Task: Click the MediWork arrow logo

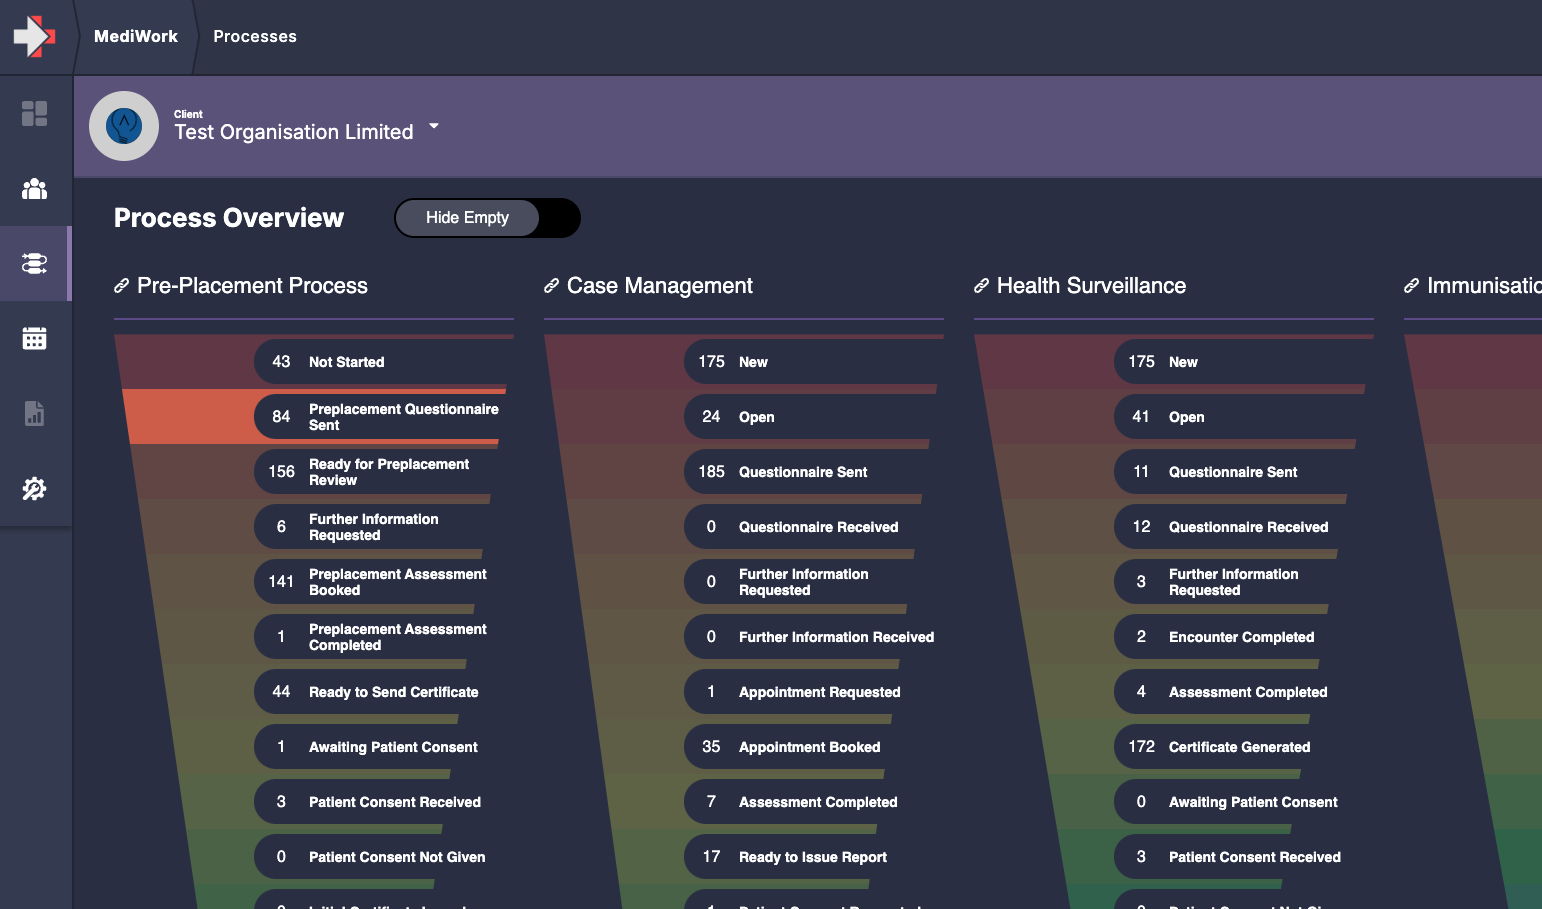Action: pyautogui.click(x=33, y=36)
